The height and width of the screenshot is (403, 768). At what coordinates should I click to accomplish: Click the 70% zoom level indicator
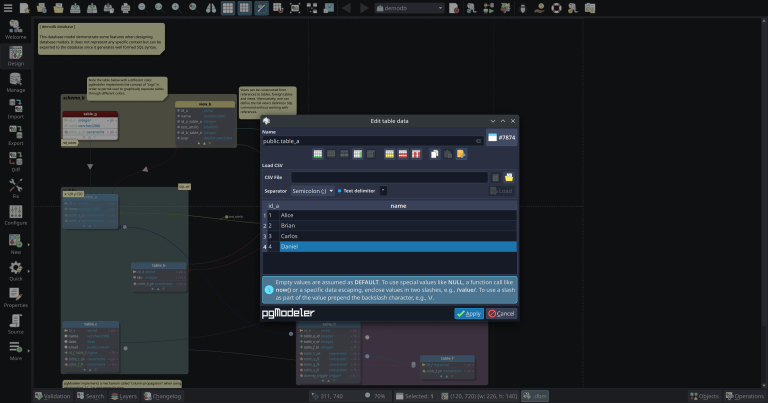click(x=376, y=396)
